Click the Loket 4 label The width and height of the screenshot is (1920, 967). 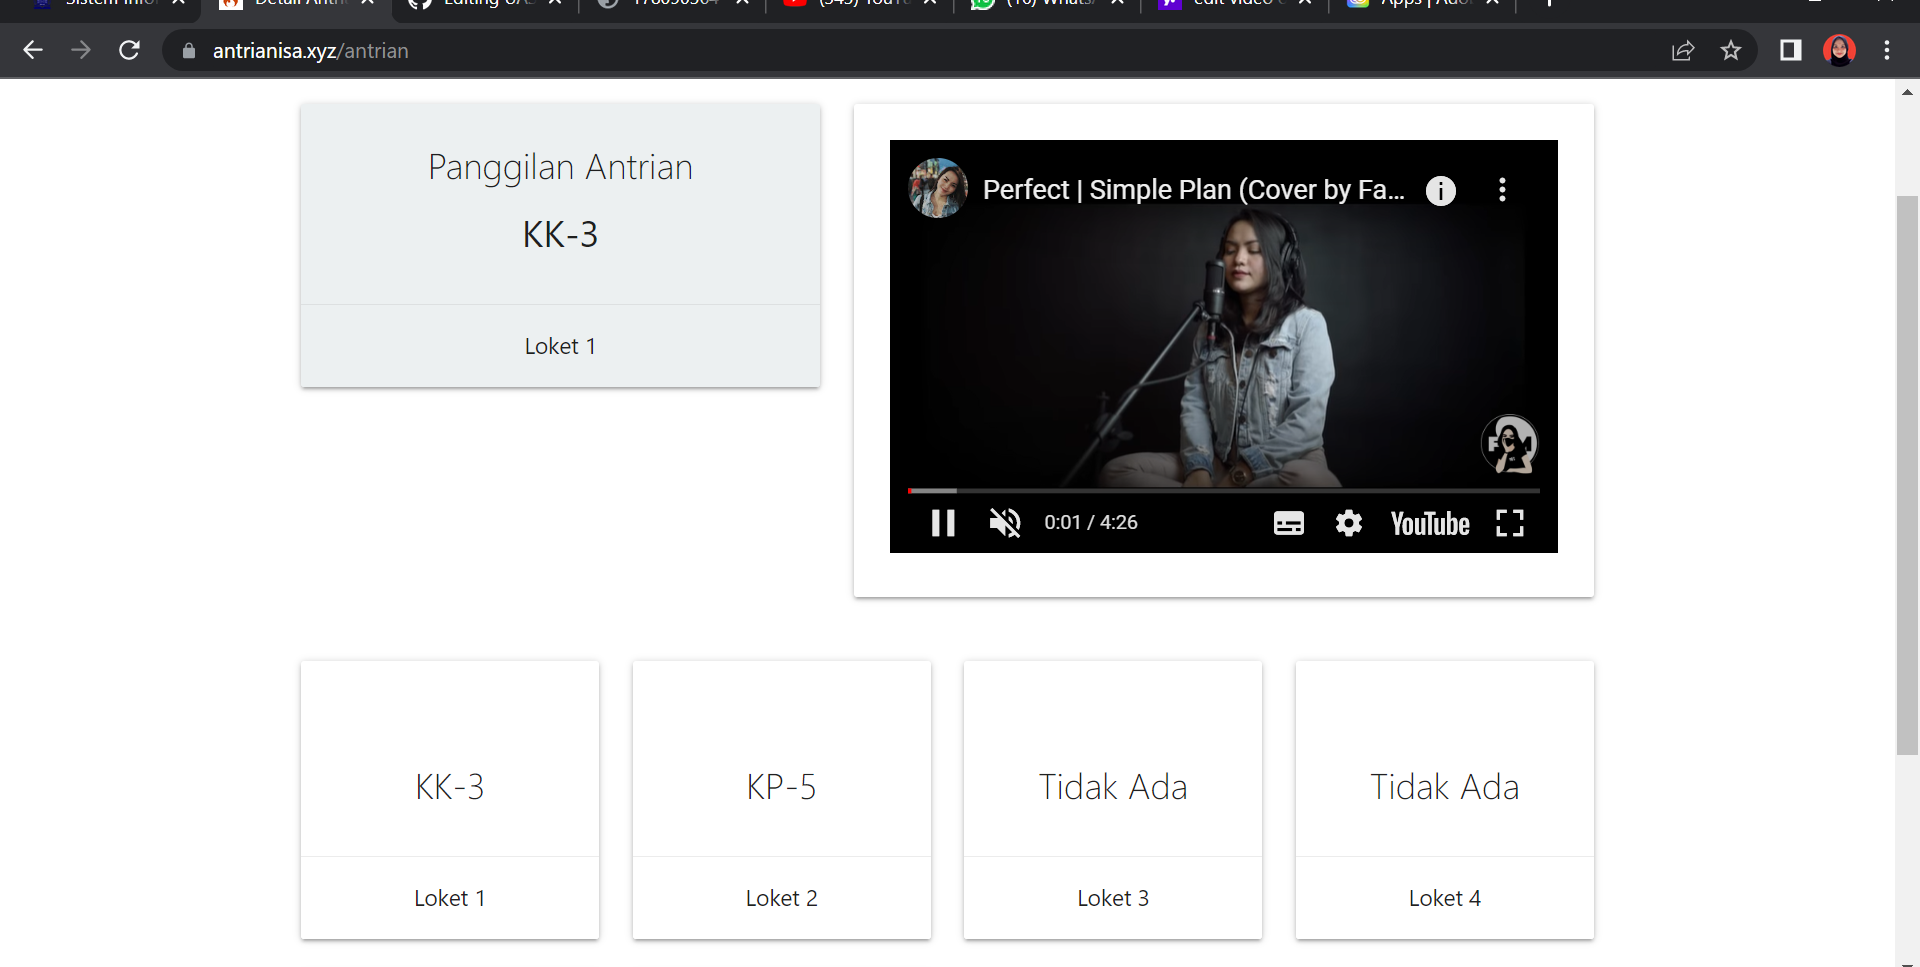point(1445,898)
